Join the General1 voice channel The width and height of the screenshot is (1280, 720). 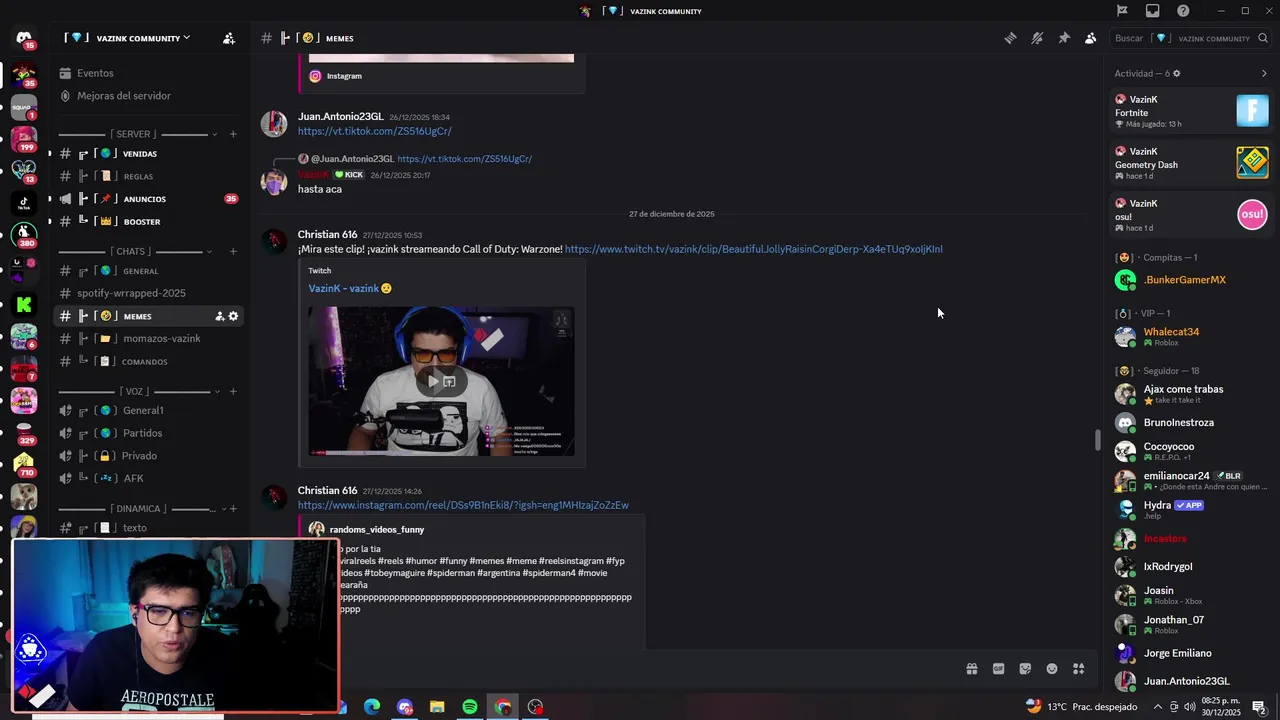[x=147, y=410]
